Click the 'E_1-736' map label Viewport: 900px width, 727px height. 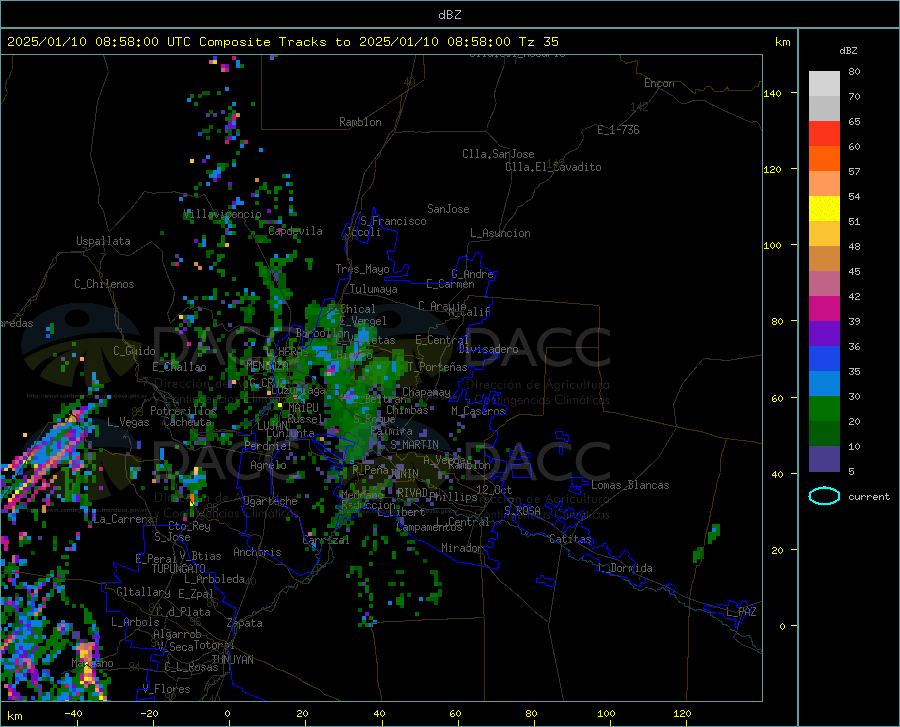click(618, 130)
